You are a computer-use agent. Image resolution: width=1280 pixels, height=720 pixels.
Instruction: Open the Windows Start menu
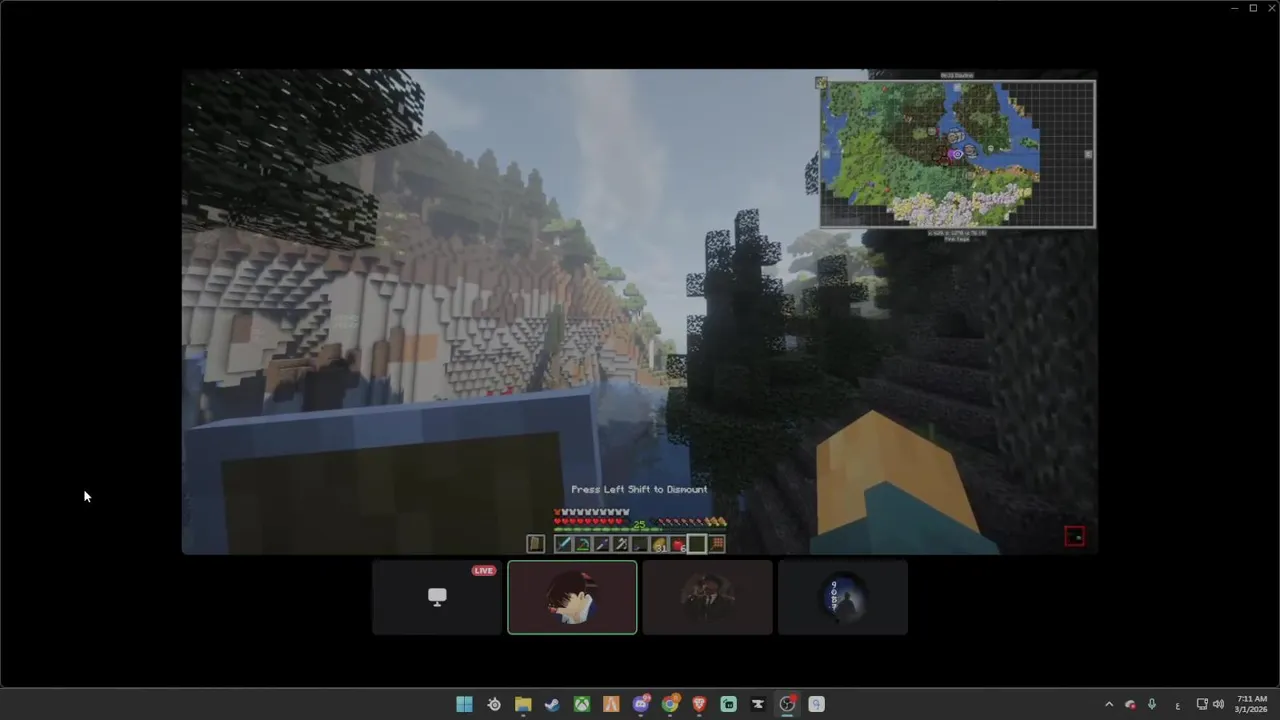pos(464,704)
